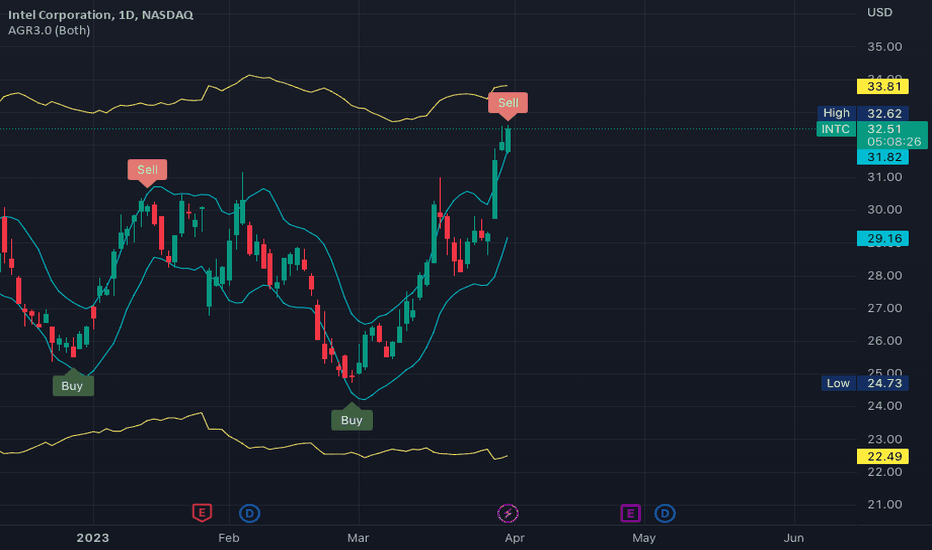Click the blue dividend D marker near February
The height and width of the screenshot is (550, 932).
click(x=250, y=513)
